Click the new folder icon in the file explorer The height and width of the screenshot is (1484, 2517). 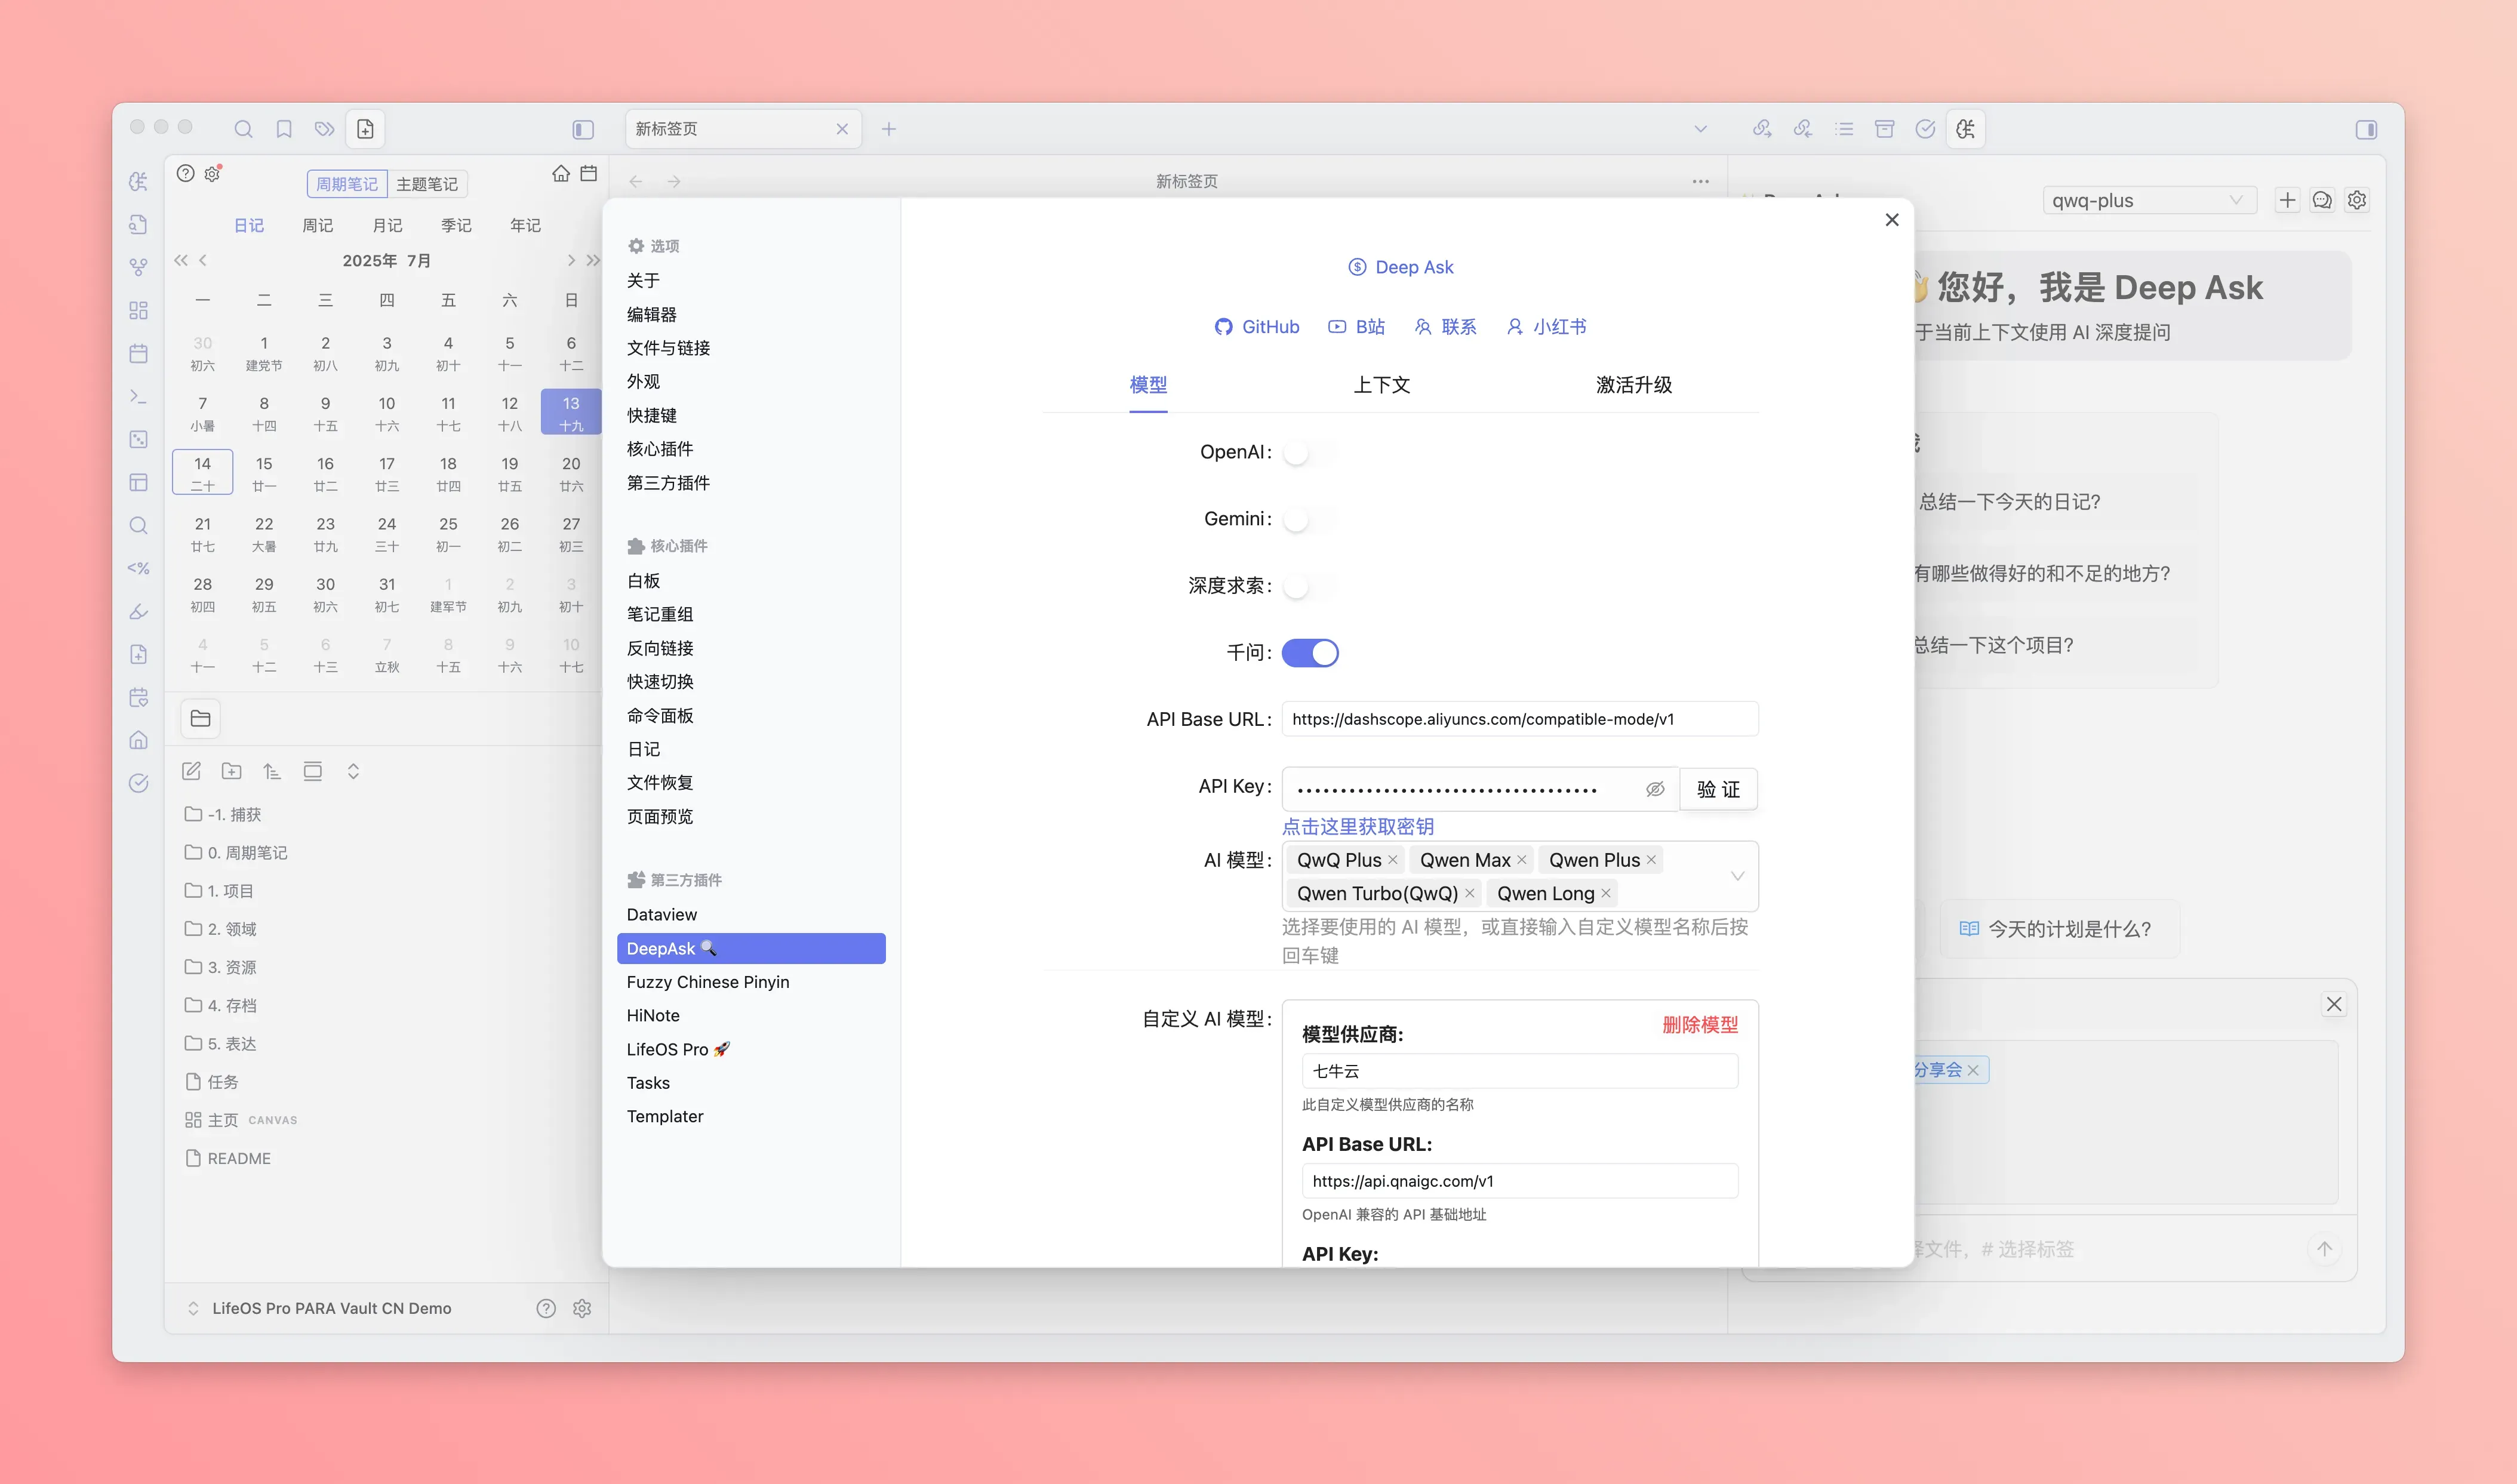pos(232,771)
